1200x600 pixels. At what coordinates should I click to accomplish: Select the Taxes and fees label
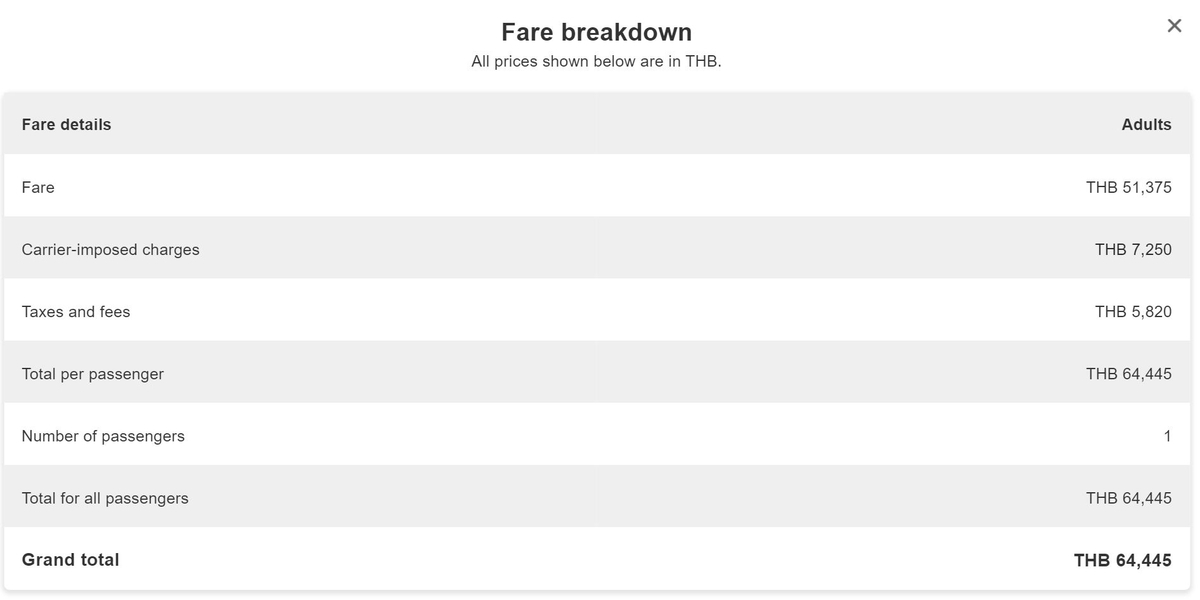coord(76,312)
